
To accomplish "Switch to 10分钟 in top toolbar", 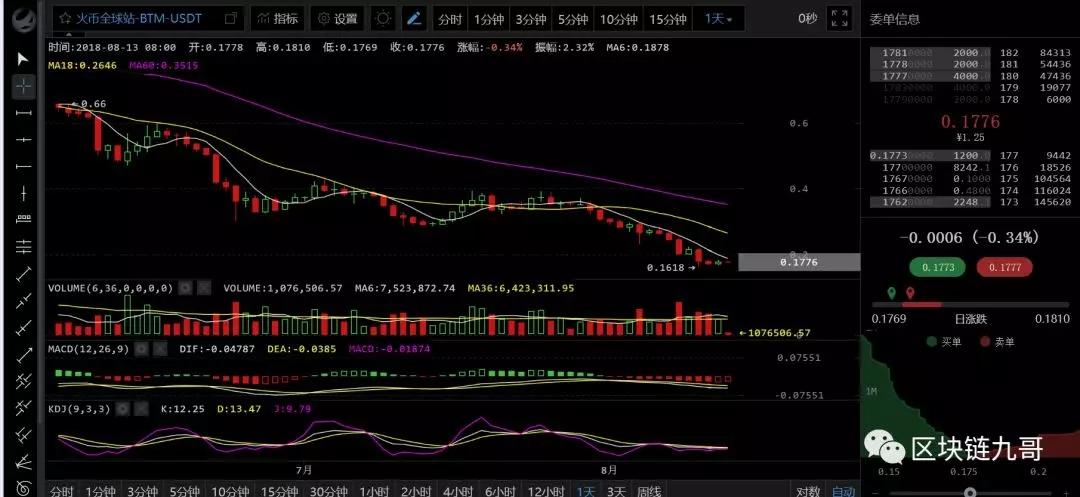I will tap(619, 19).
